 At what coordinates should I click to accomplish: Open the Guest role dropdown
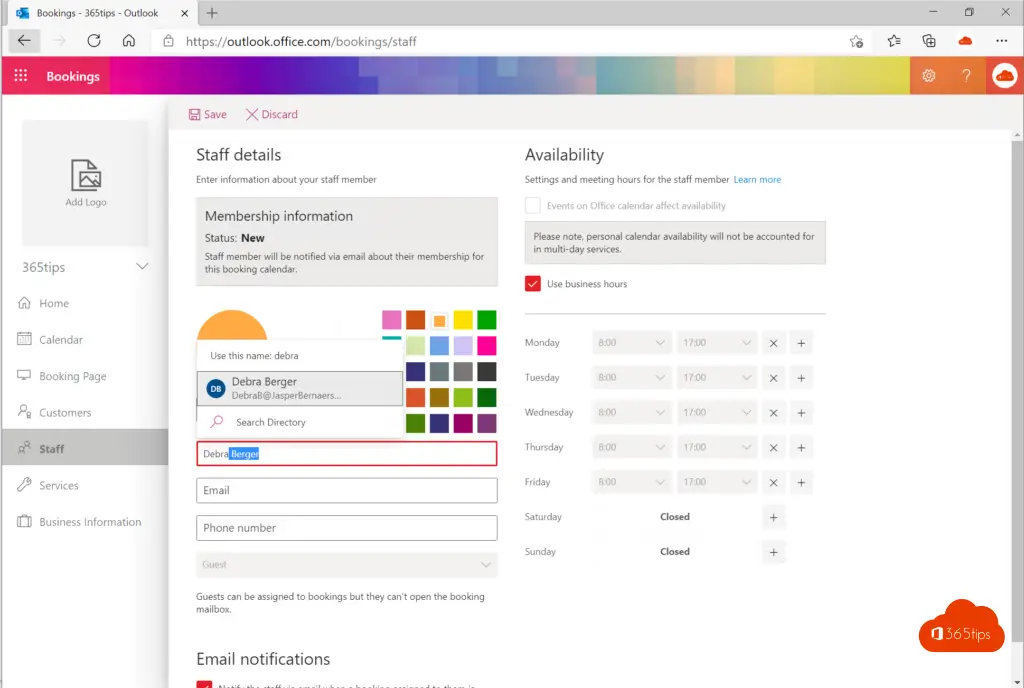pos(346,565)
